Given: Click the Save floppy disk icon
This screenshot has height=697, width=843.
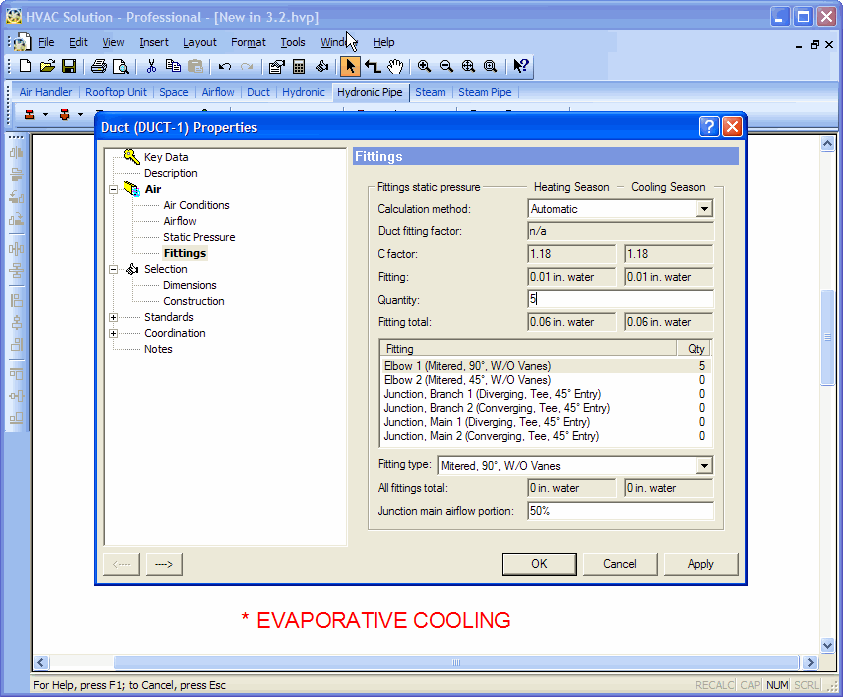Looking at the screenshot, I should (69, 66).
